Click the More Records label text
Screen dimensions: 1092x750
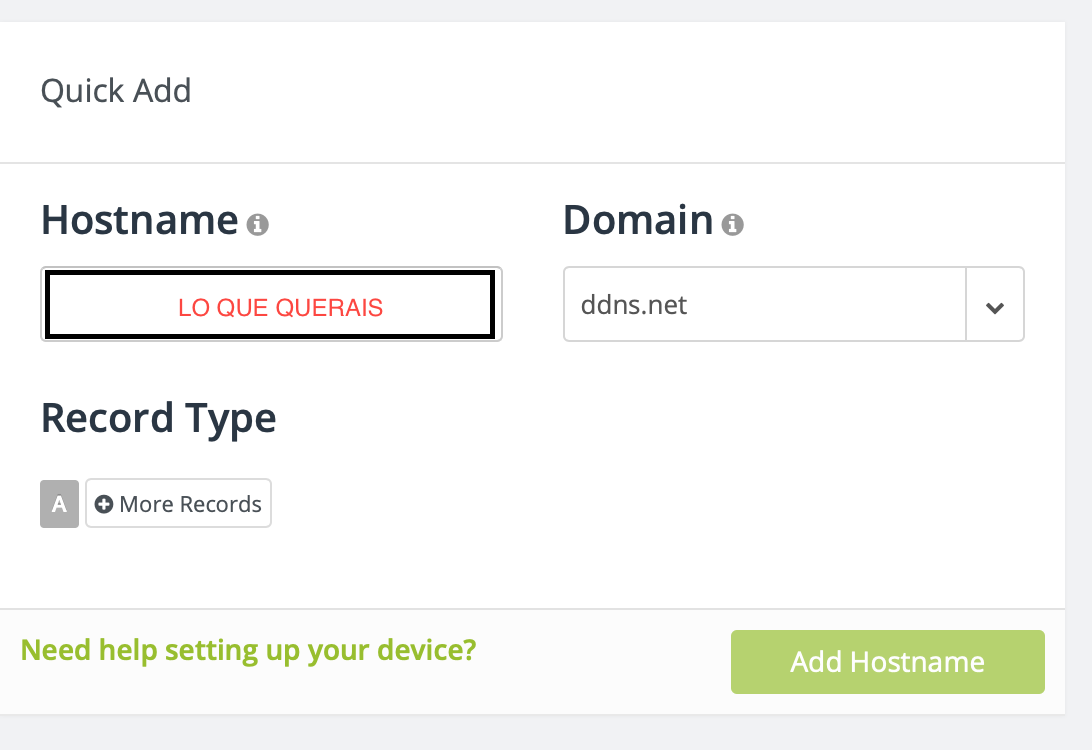(190, 504)
